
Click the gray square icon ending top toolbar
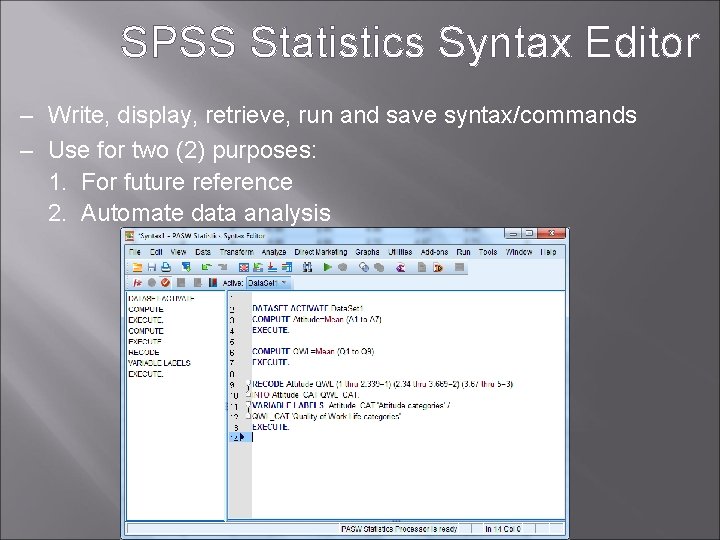[459, 267]
